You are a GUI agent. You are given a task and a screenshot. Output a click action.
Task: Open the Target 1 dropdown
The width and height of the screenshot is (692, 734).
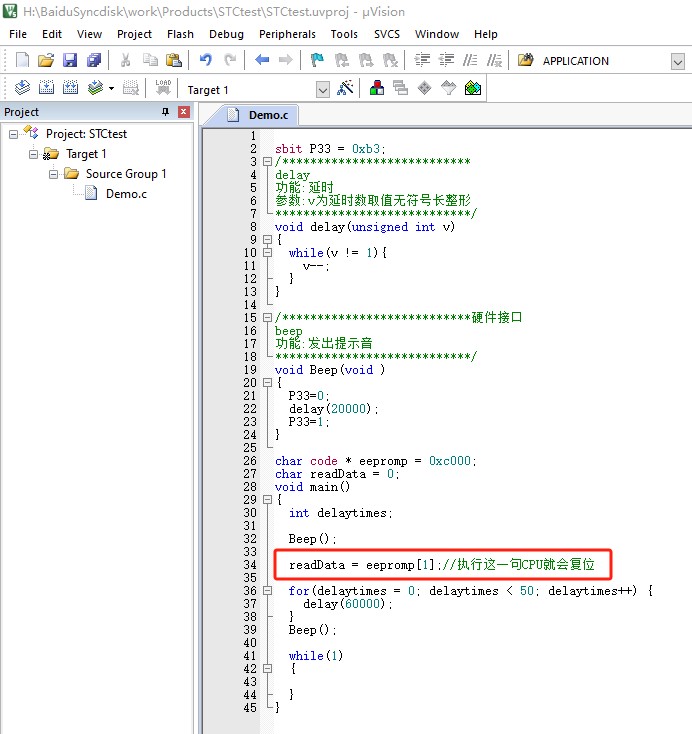click(x=323, y=89)
